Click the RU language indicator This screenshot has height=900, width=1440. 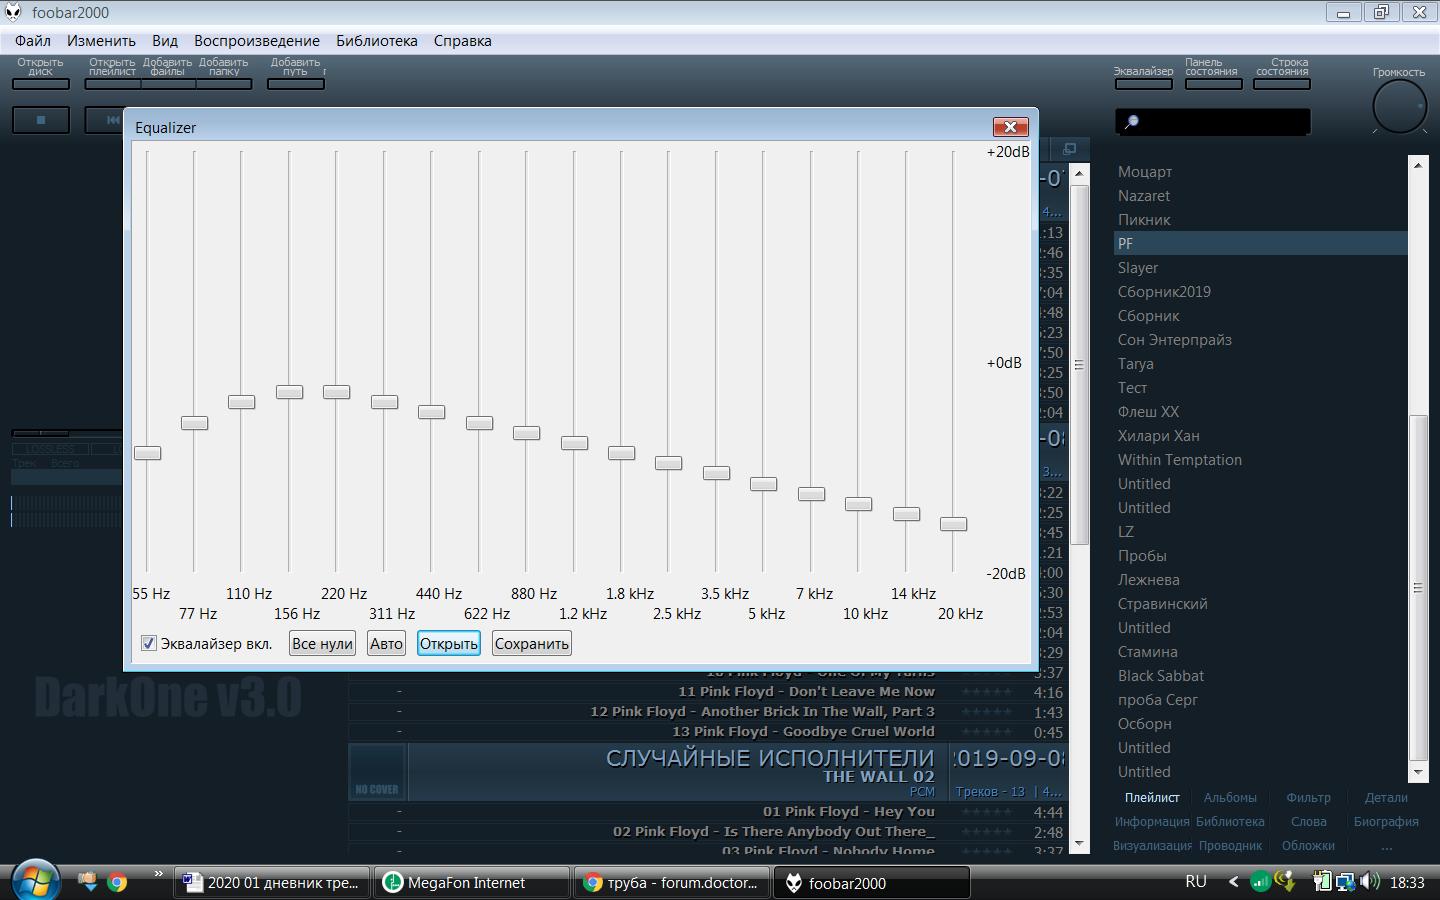pos(1196,882)
